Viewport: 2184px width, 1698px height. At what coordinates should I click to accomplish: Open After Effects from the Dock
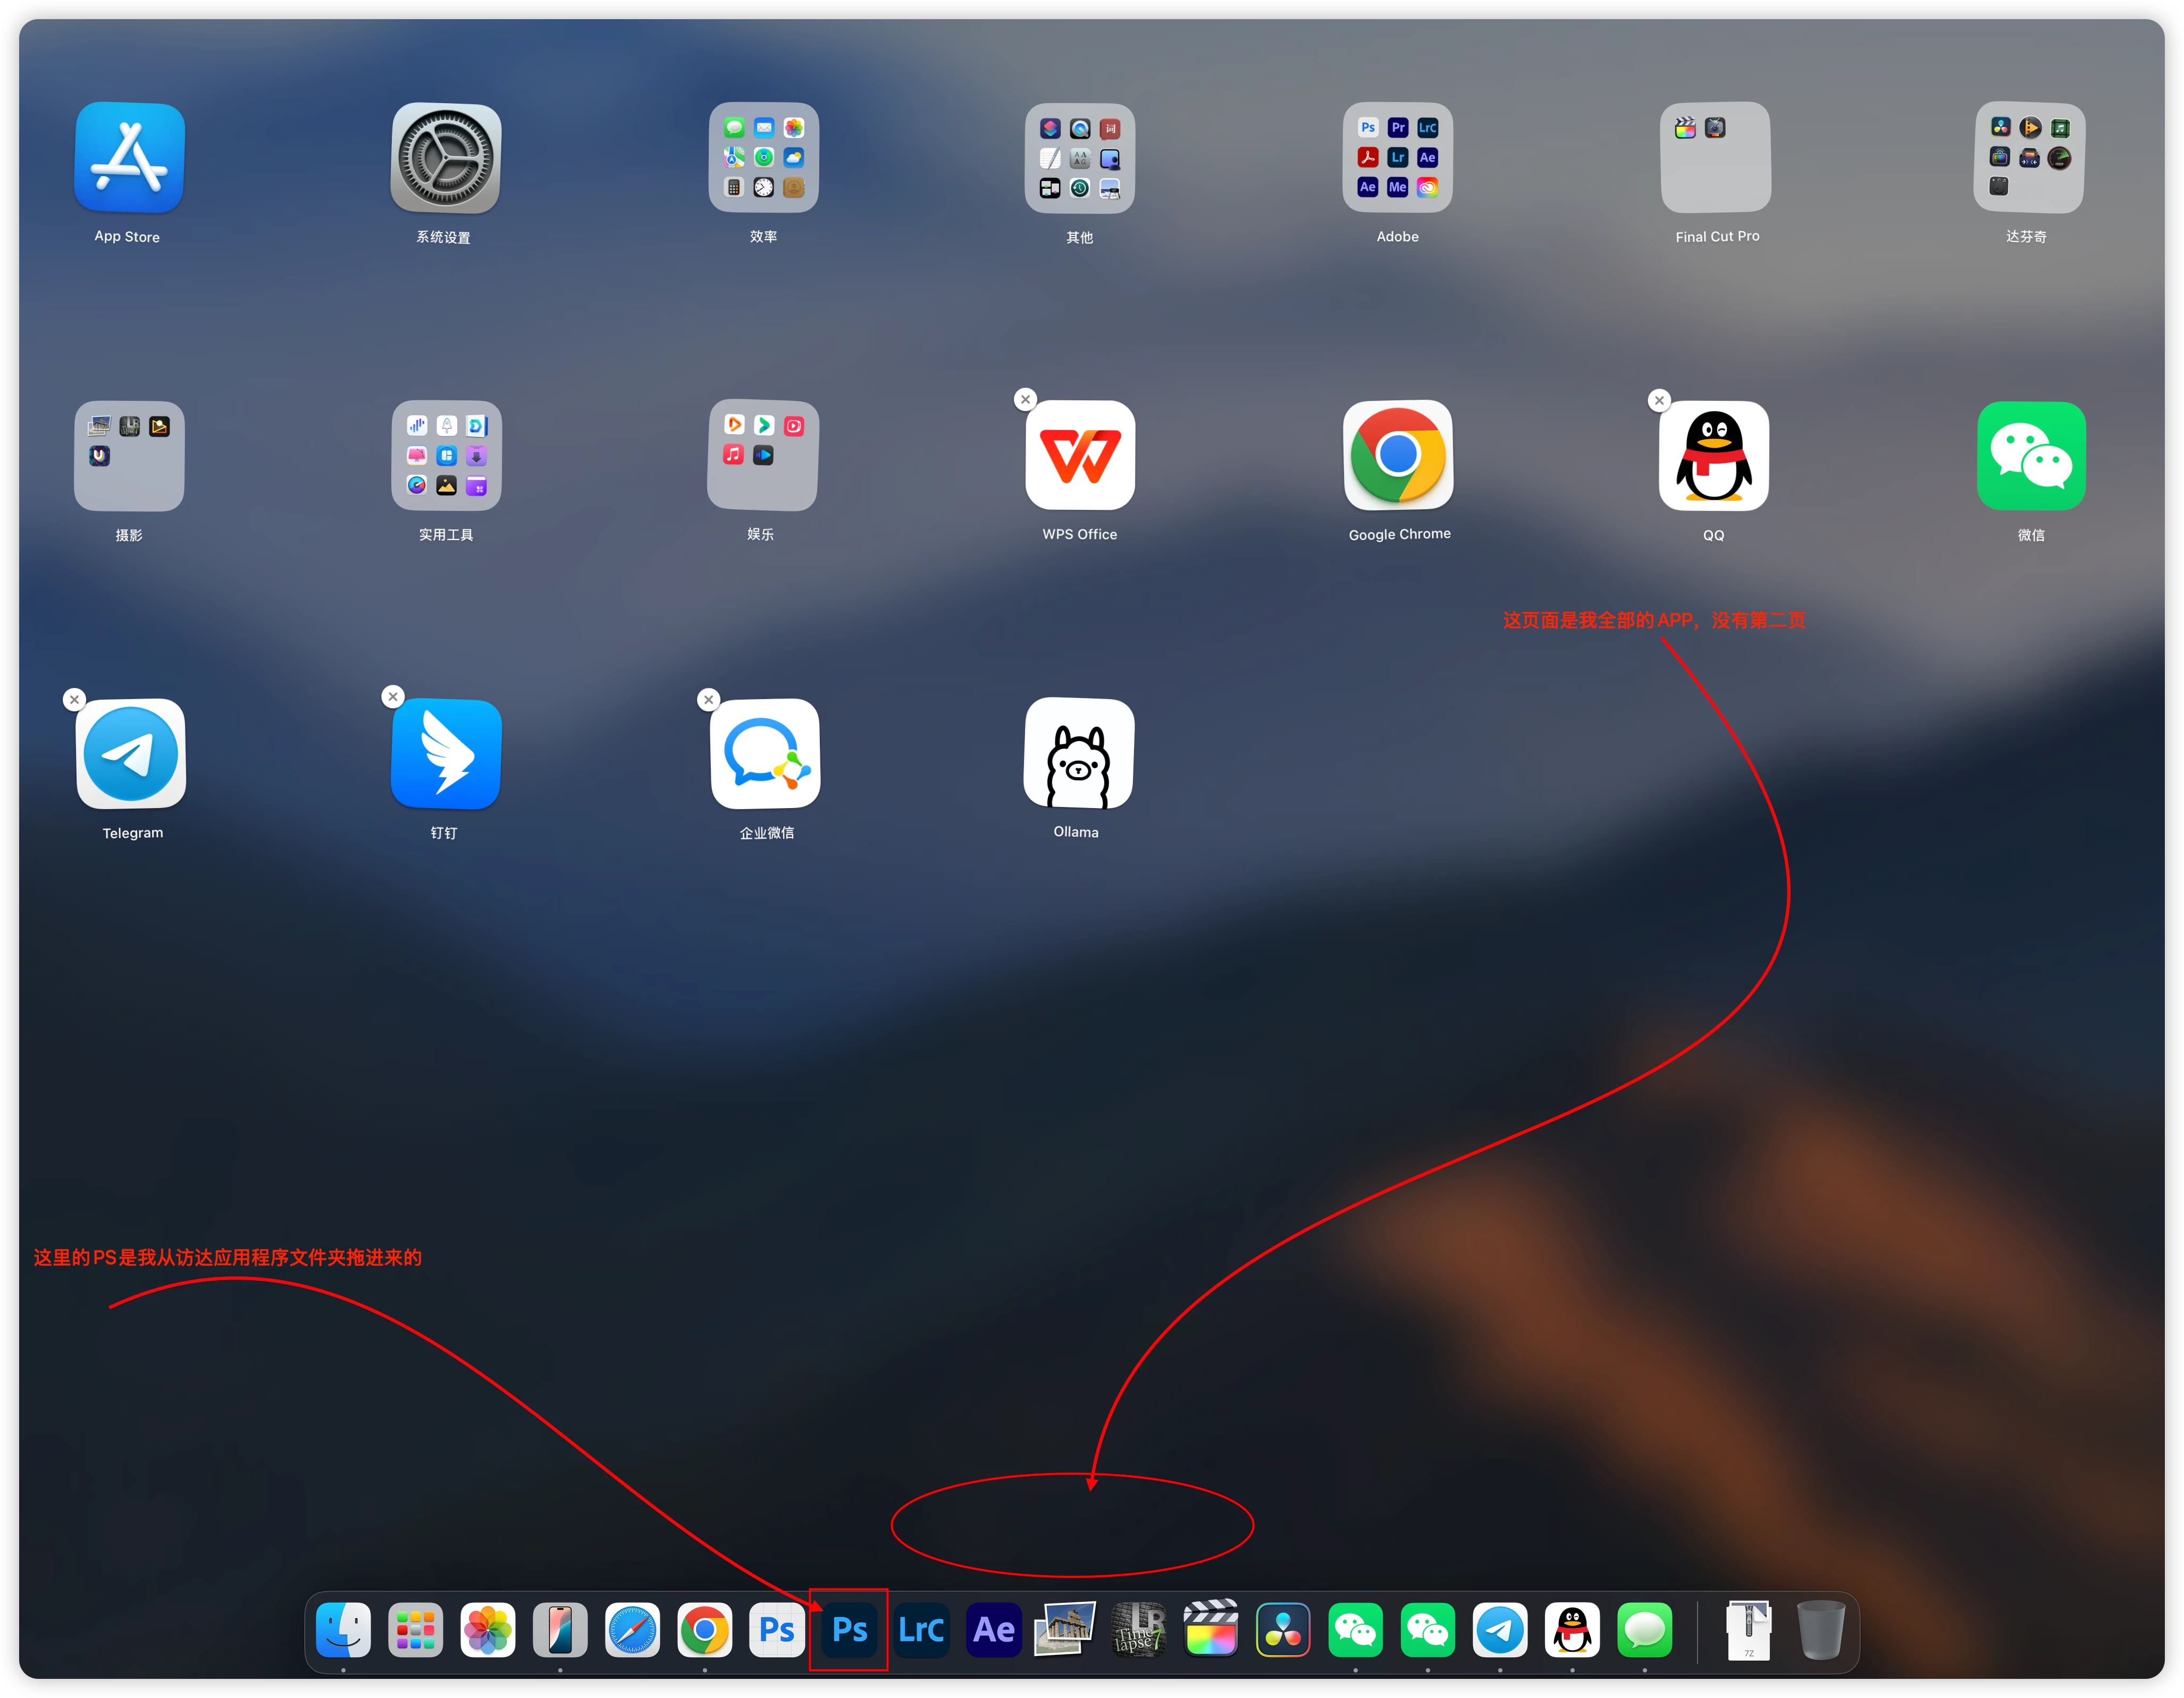[x=993, y=1630]
